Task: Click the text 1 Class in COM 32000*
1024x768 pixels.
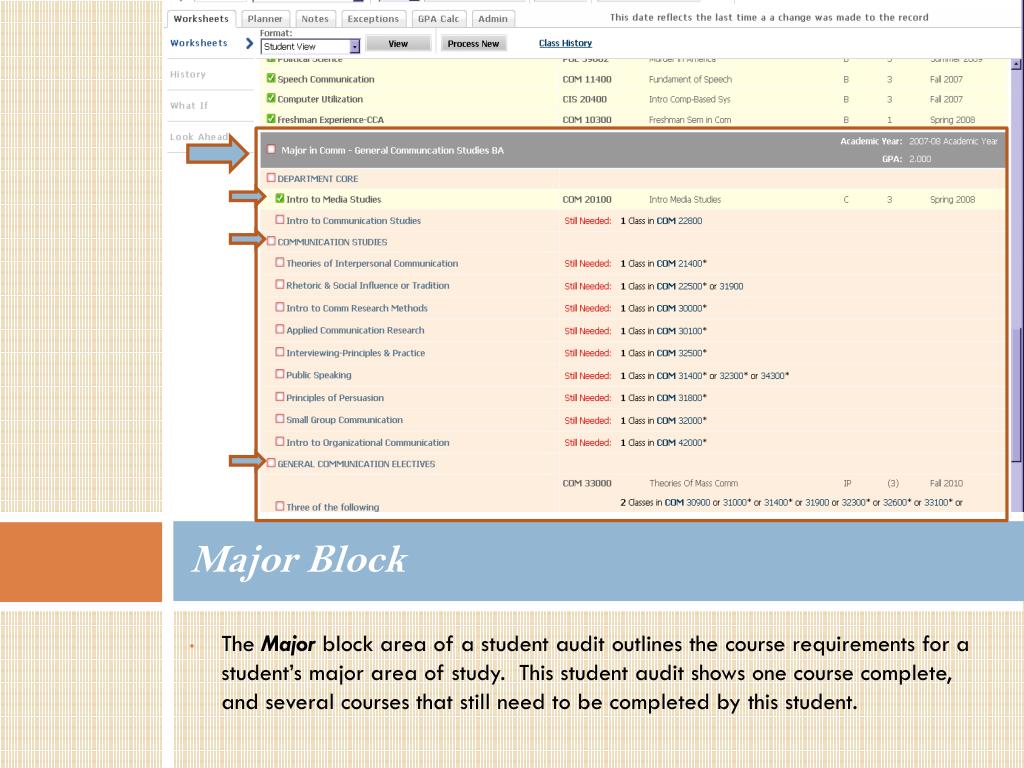Action: click(x=664, y=420)
